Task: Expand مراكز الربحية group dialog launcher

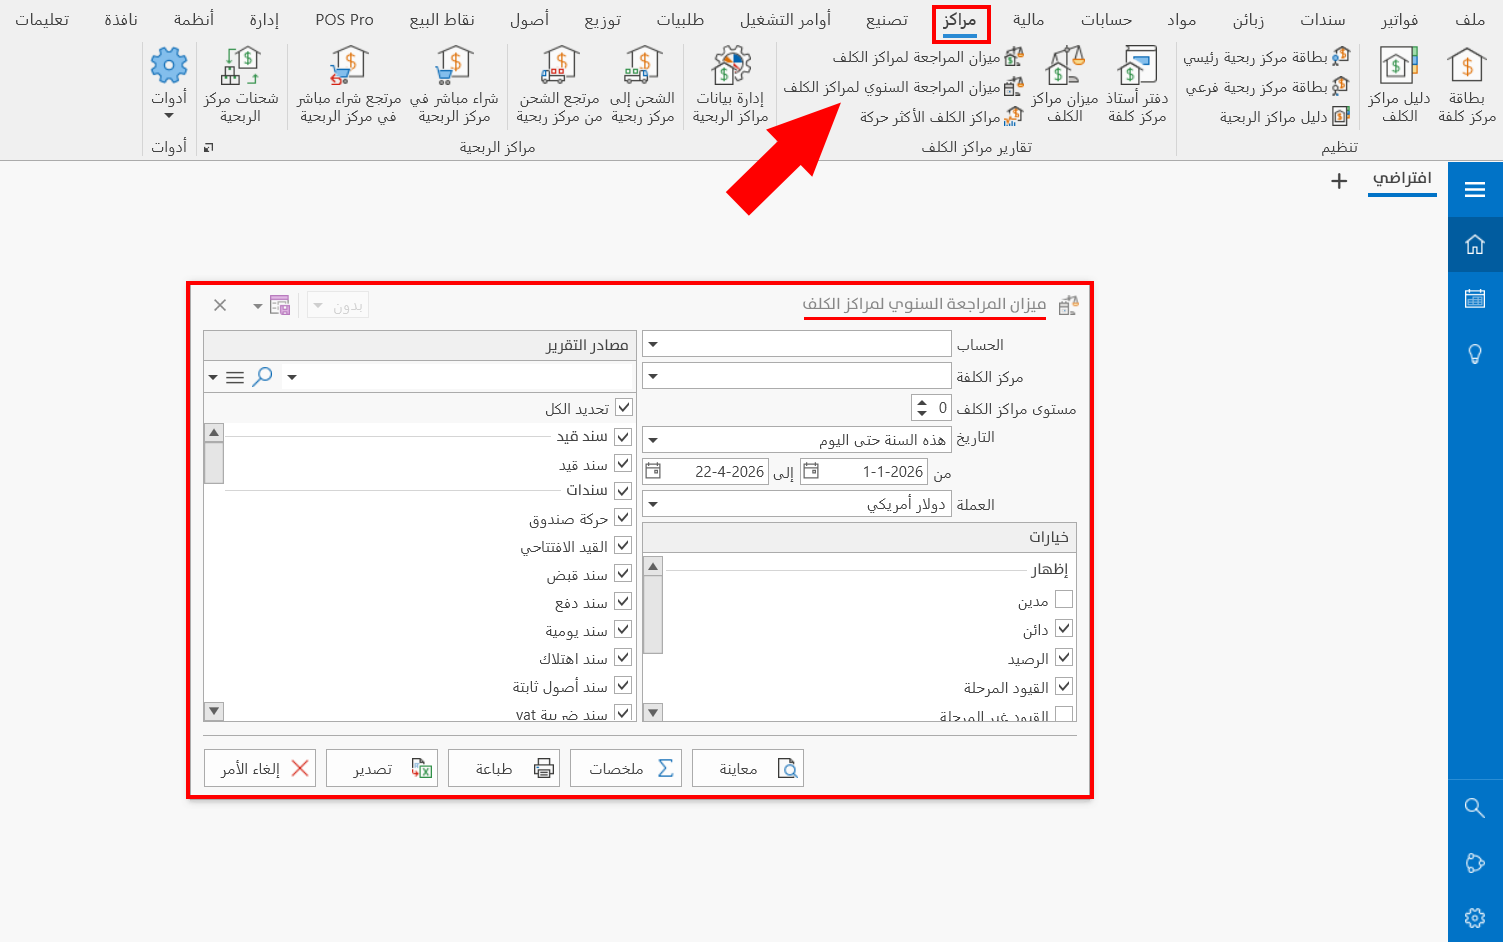Action: [209, 147]
